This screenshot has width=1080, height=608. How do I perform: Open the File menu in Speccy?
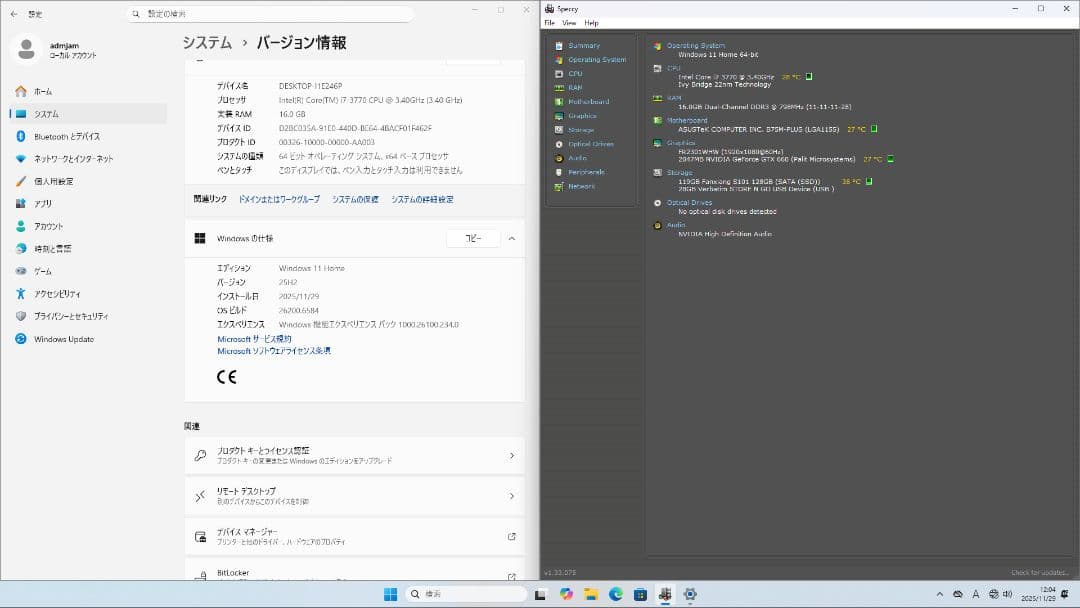(551, 22)
